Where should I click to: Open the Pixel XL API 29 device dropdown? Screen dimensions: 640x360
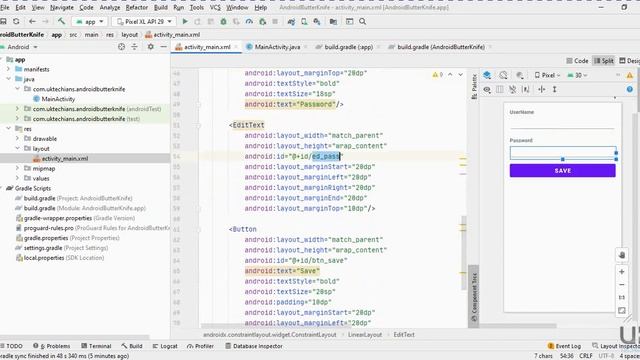144,21
